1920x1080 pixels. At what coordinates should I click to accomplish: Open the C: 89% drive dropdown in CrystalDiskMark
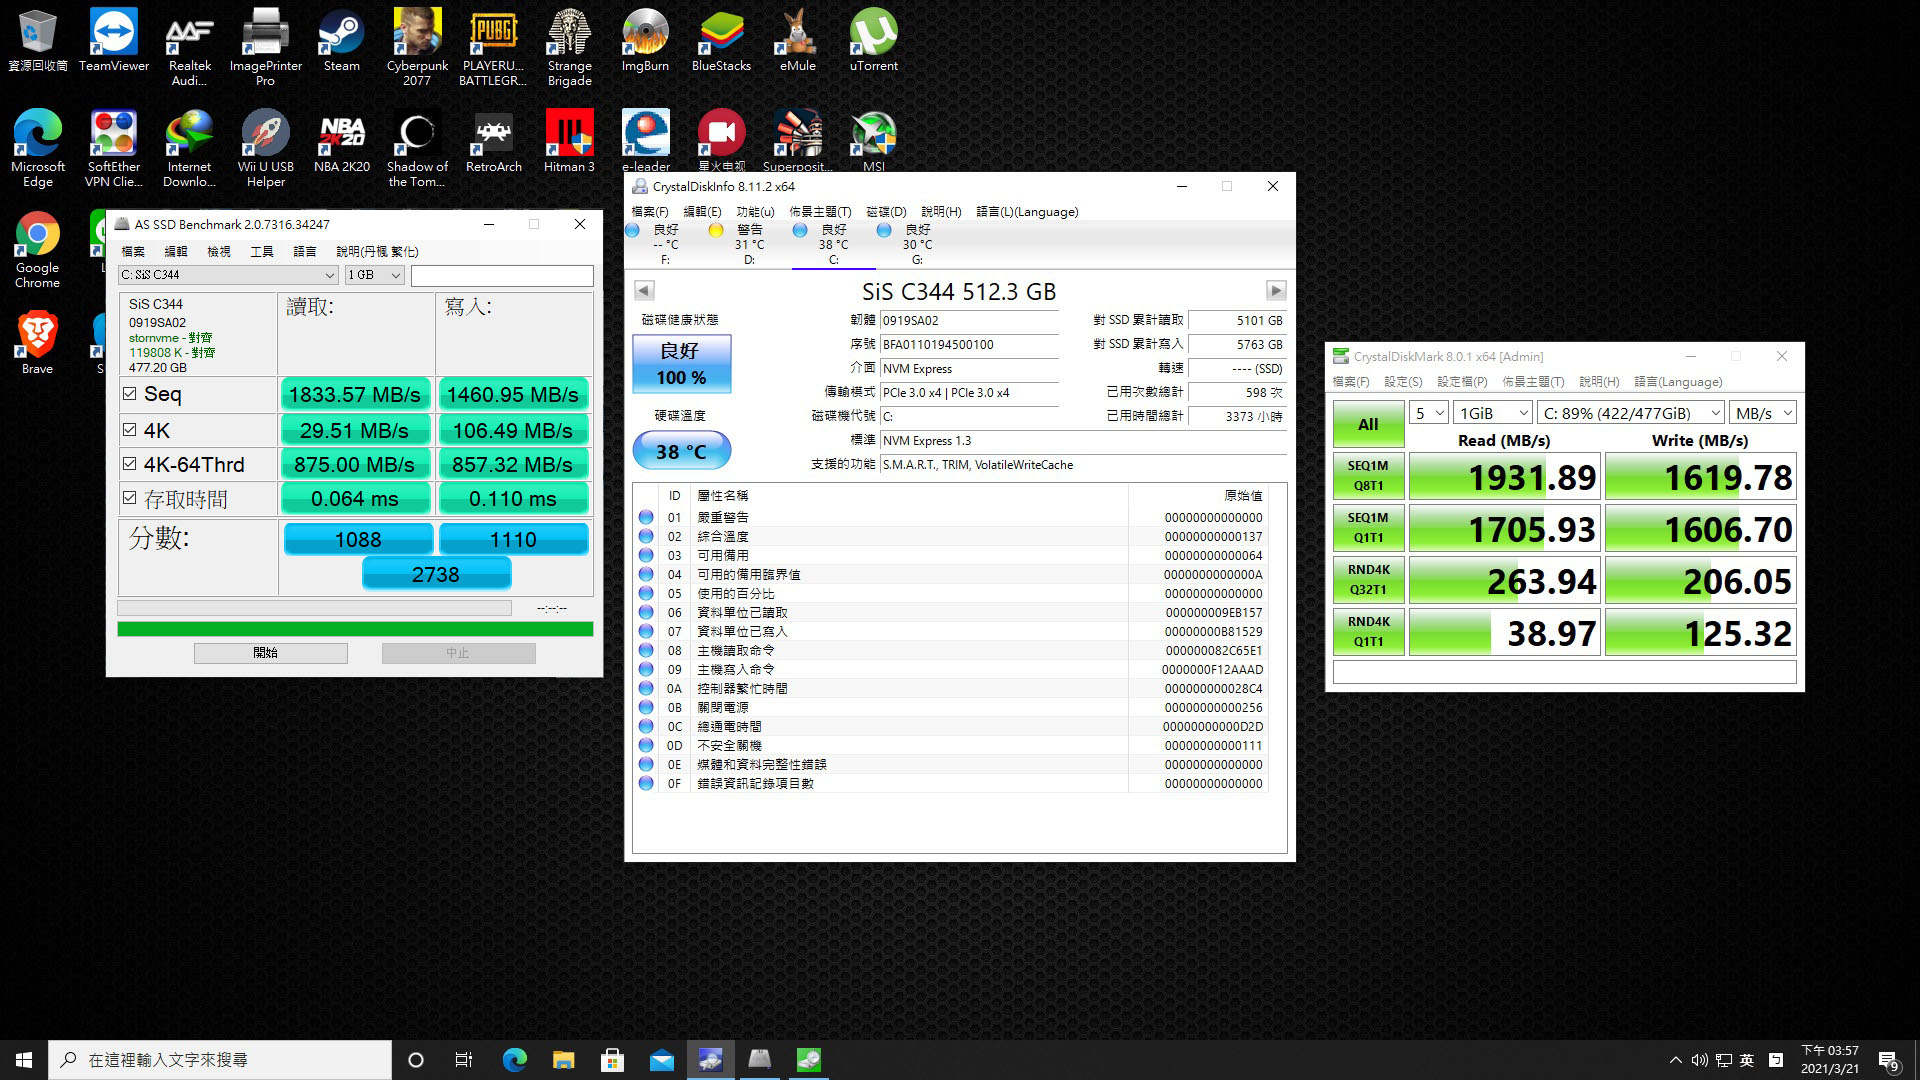coord(1631,413)
